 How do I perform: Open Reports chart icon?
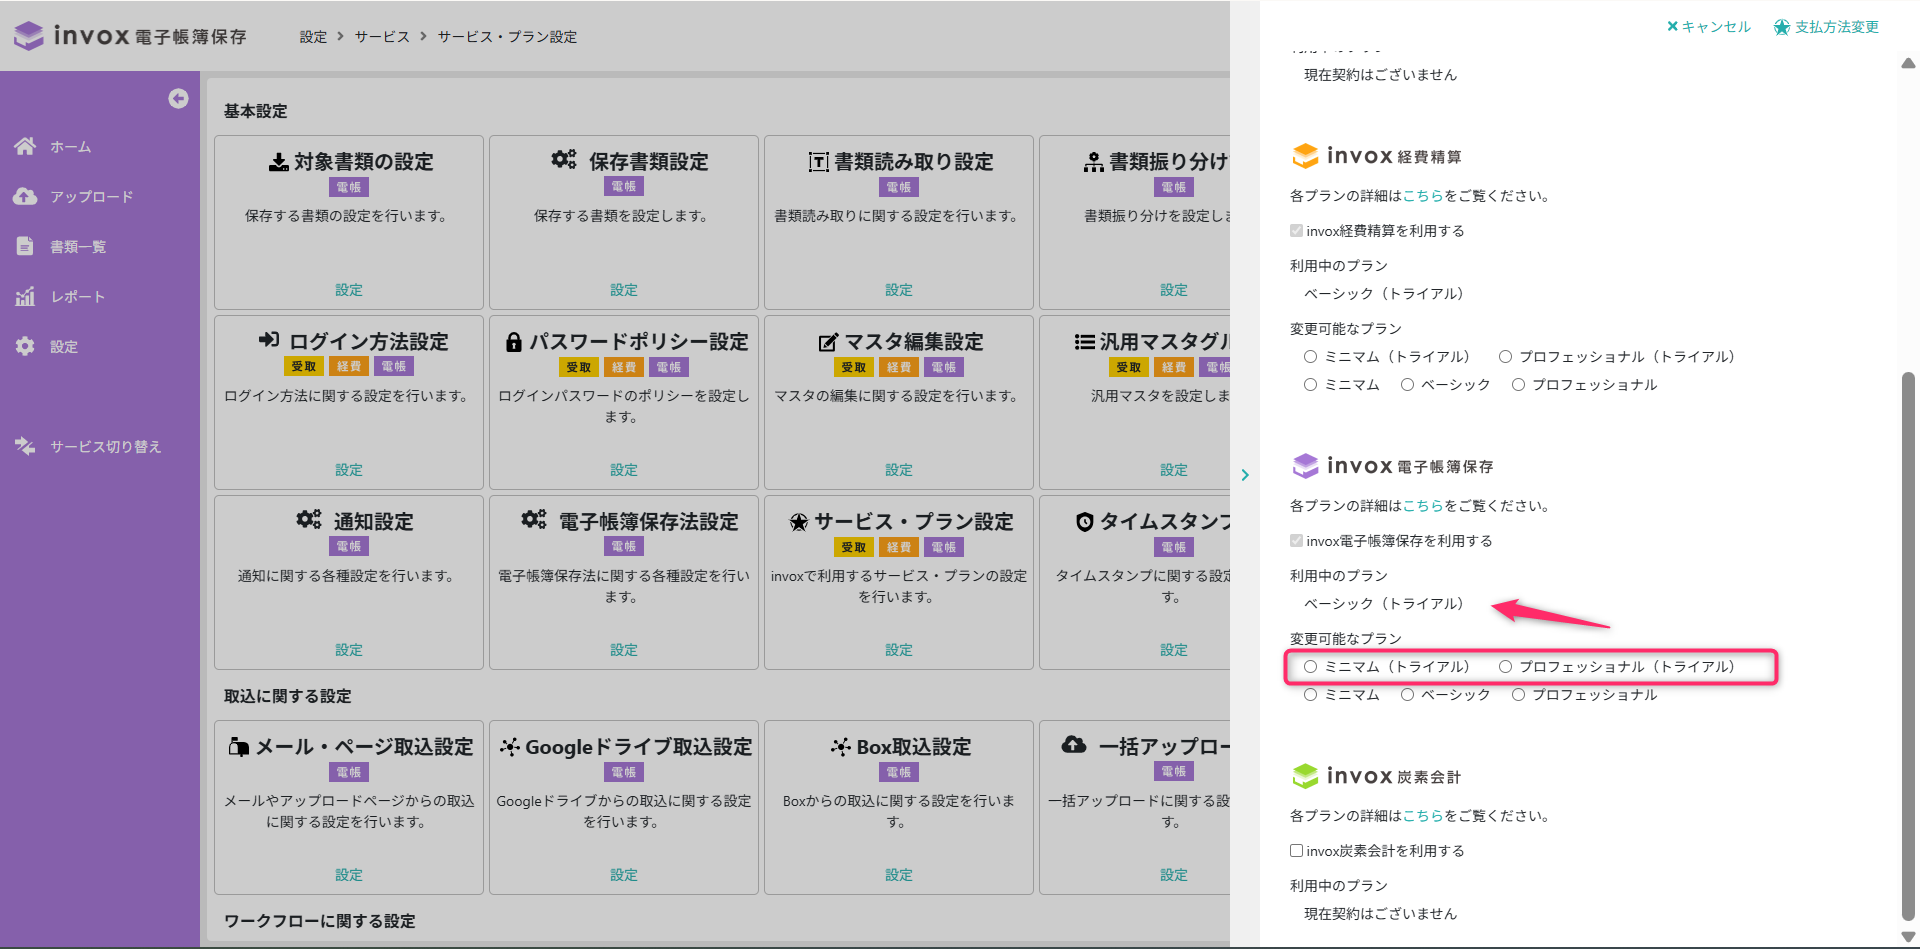[x=25, y=296]
